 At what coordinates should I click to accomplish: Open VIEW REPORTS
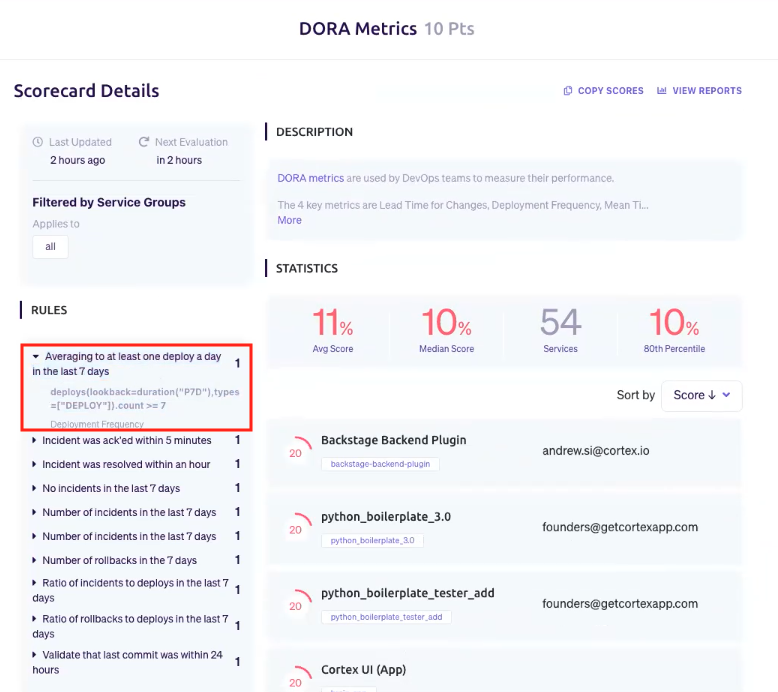699,91
